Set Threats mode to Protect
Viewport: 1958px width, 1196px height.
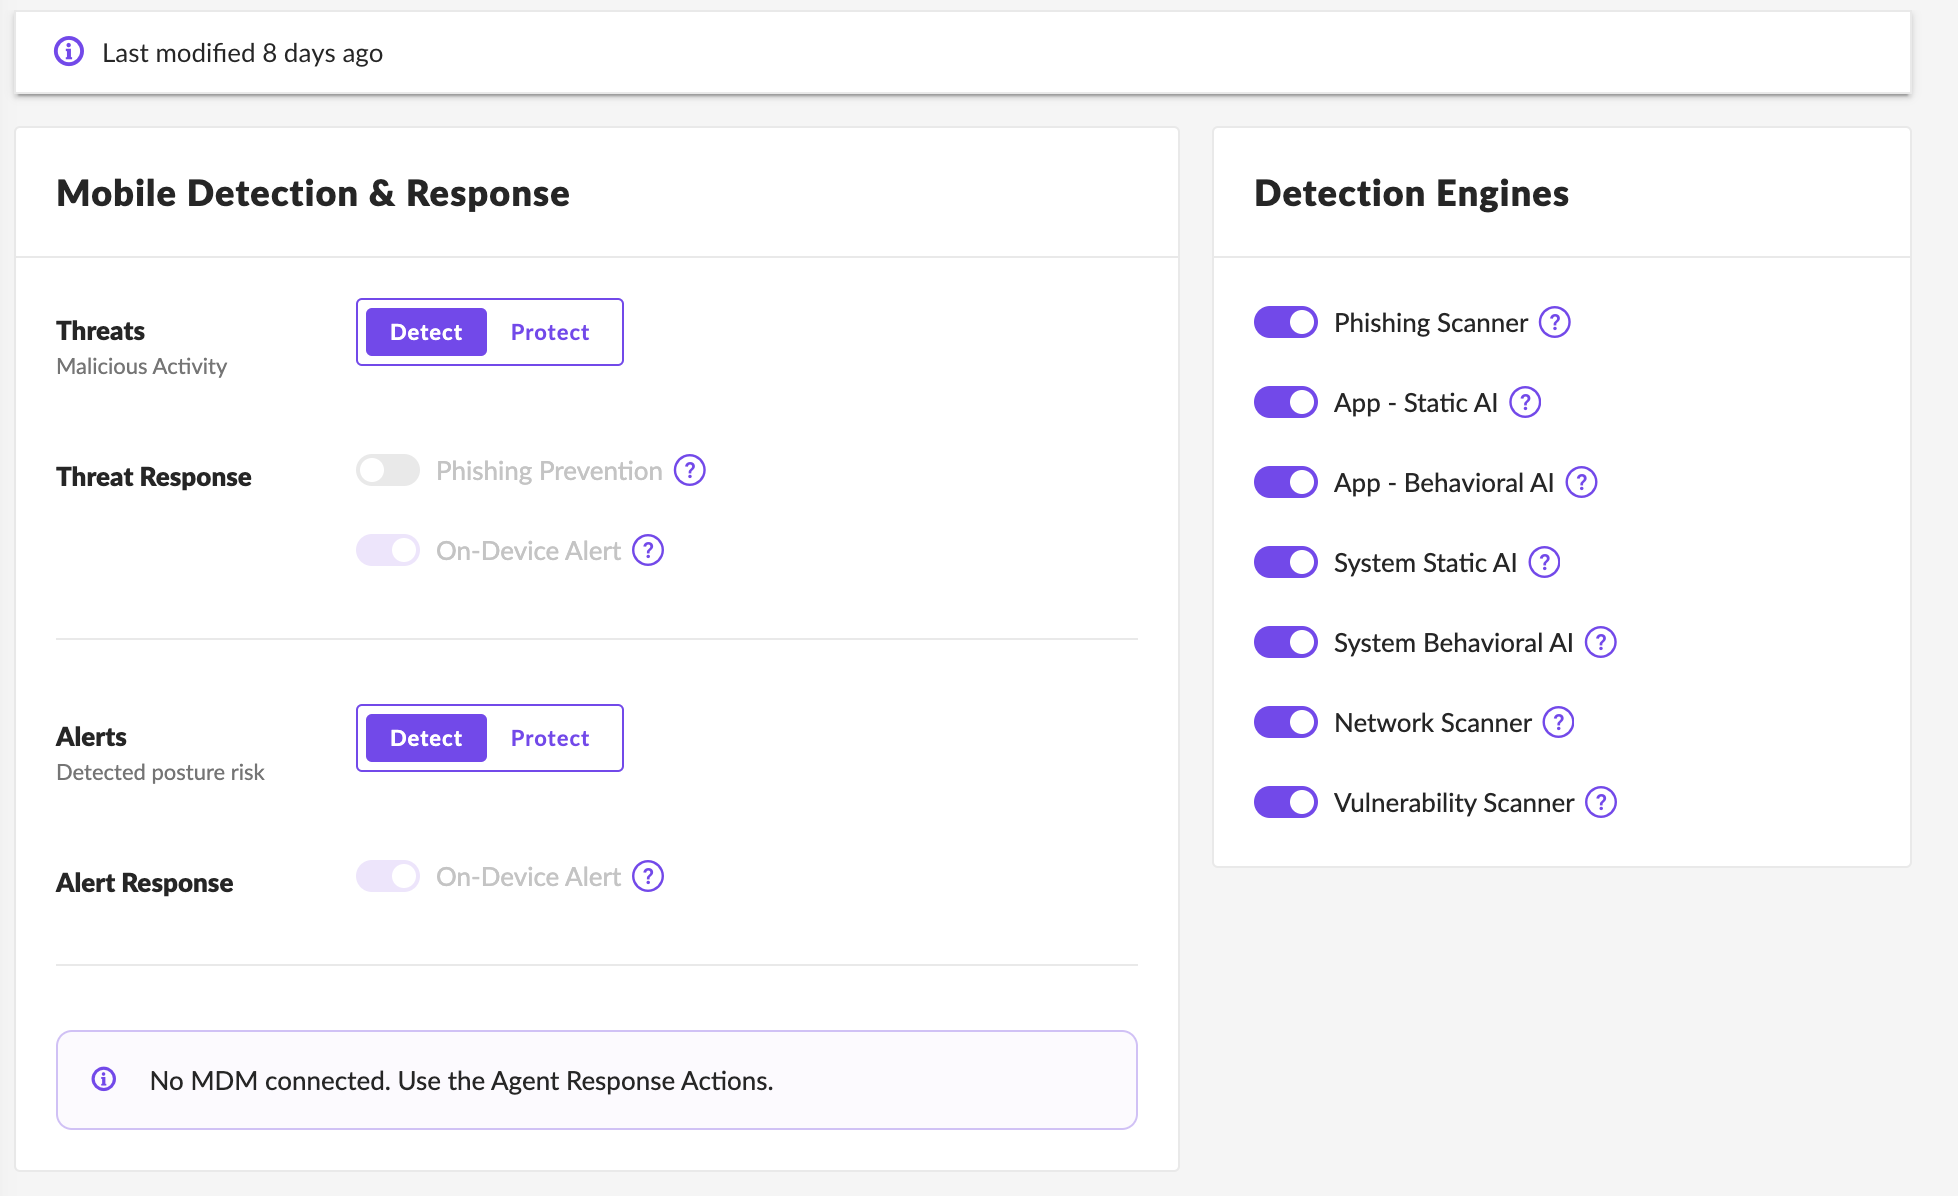tap(549, 332)
